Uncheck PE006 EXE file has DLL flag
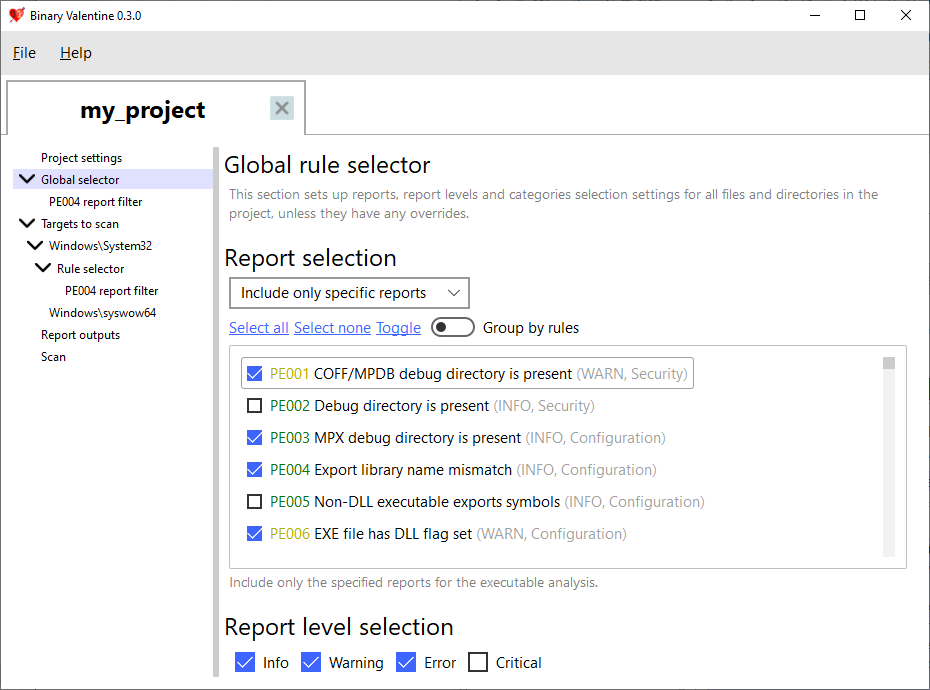 [x=254, y=533]
